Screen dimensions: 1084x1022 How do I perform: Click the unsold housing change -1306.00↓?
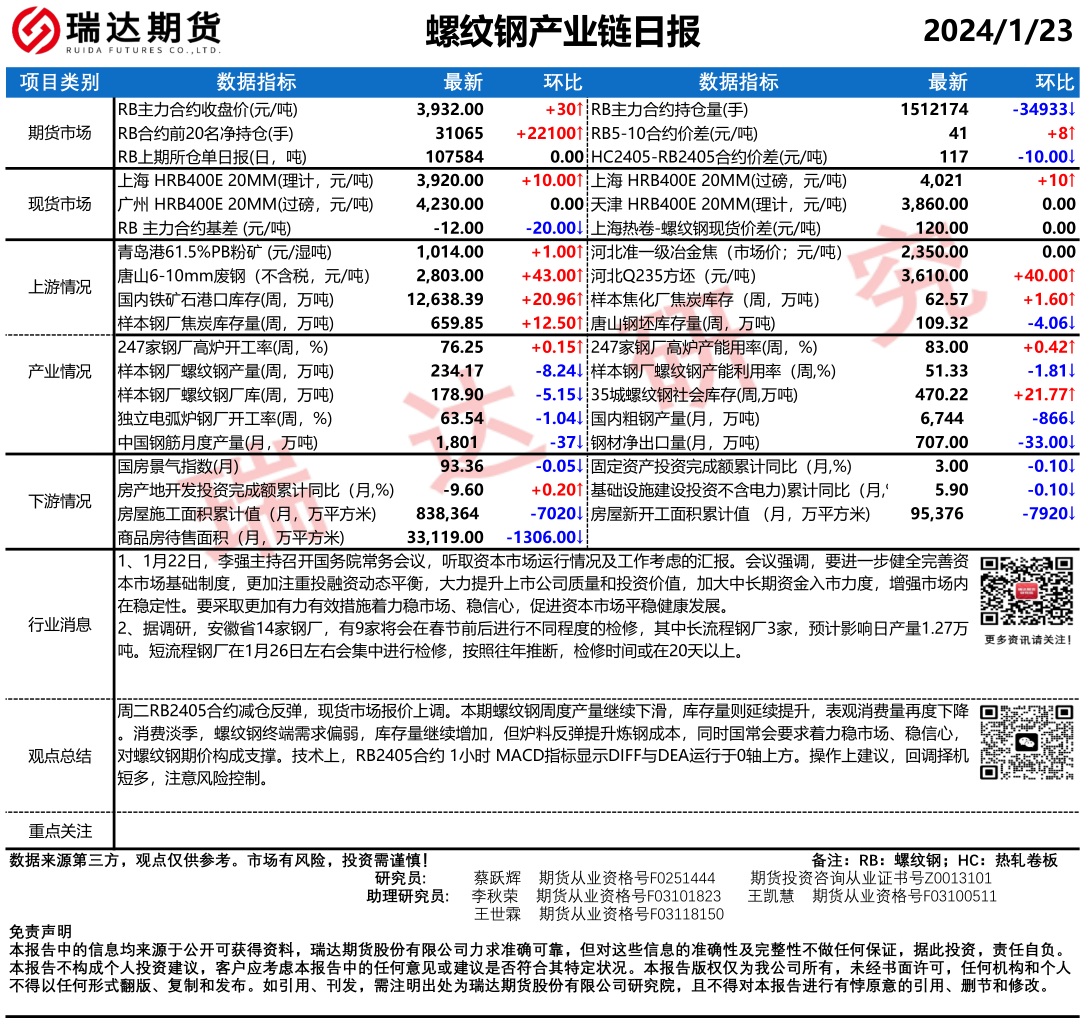(545, 537)
